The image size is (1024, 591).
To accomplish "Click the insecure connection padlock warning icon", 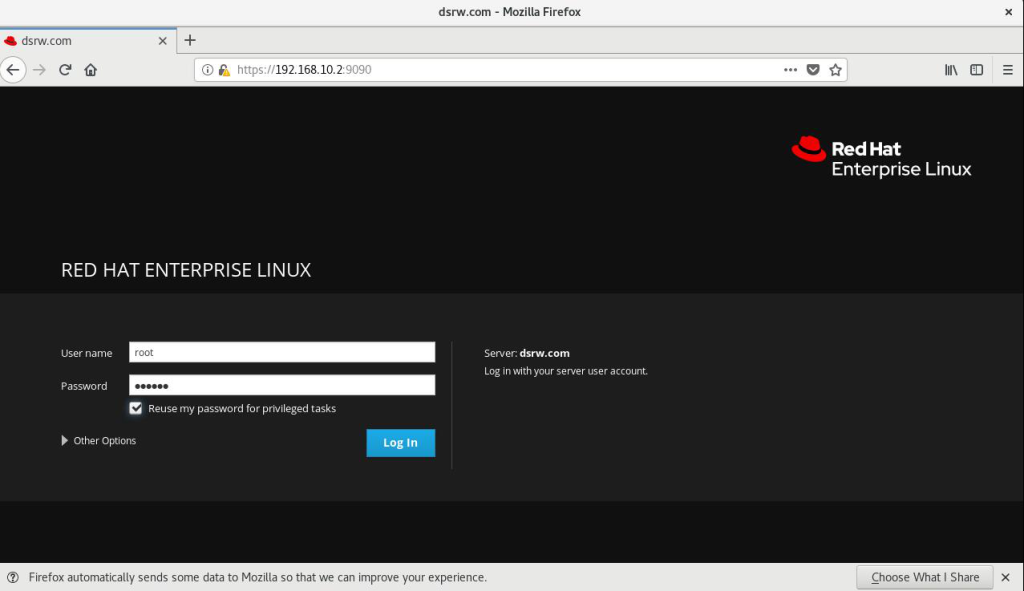I will [x=224, y=70].
